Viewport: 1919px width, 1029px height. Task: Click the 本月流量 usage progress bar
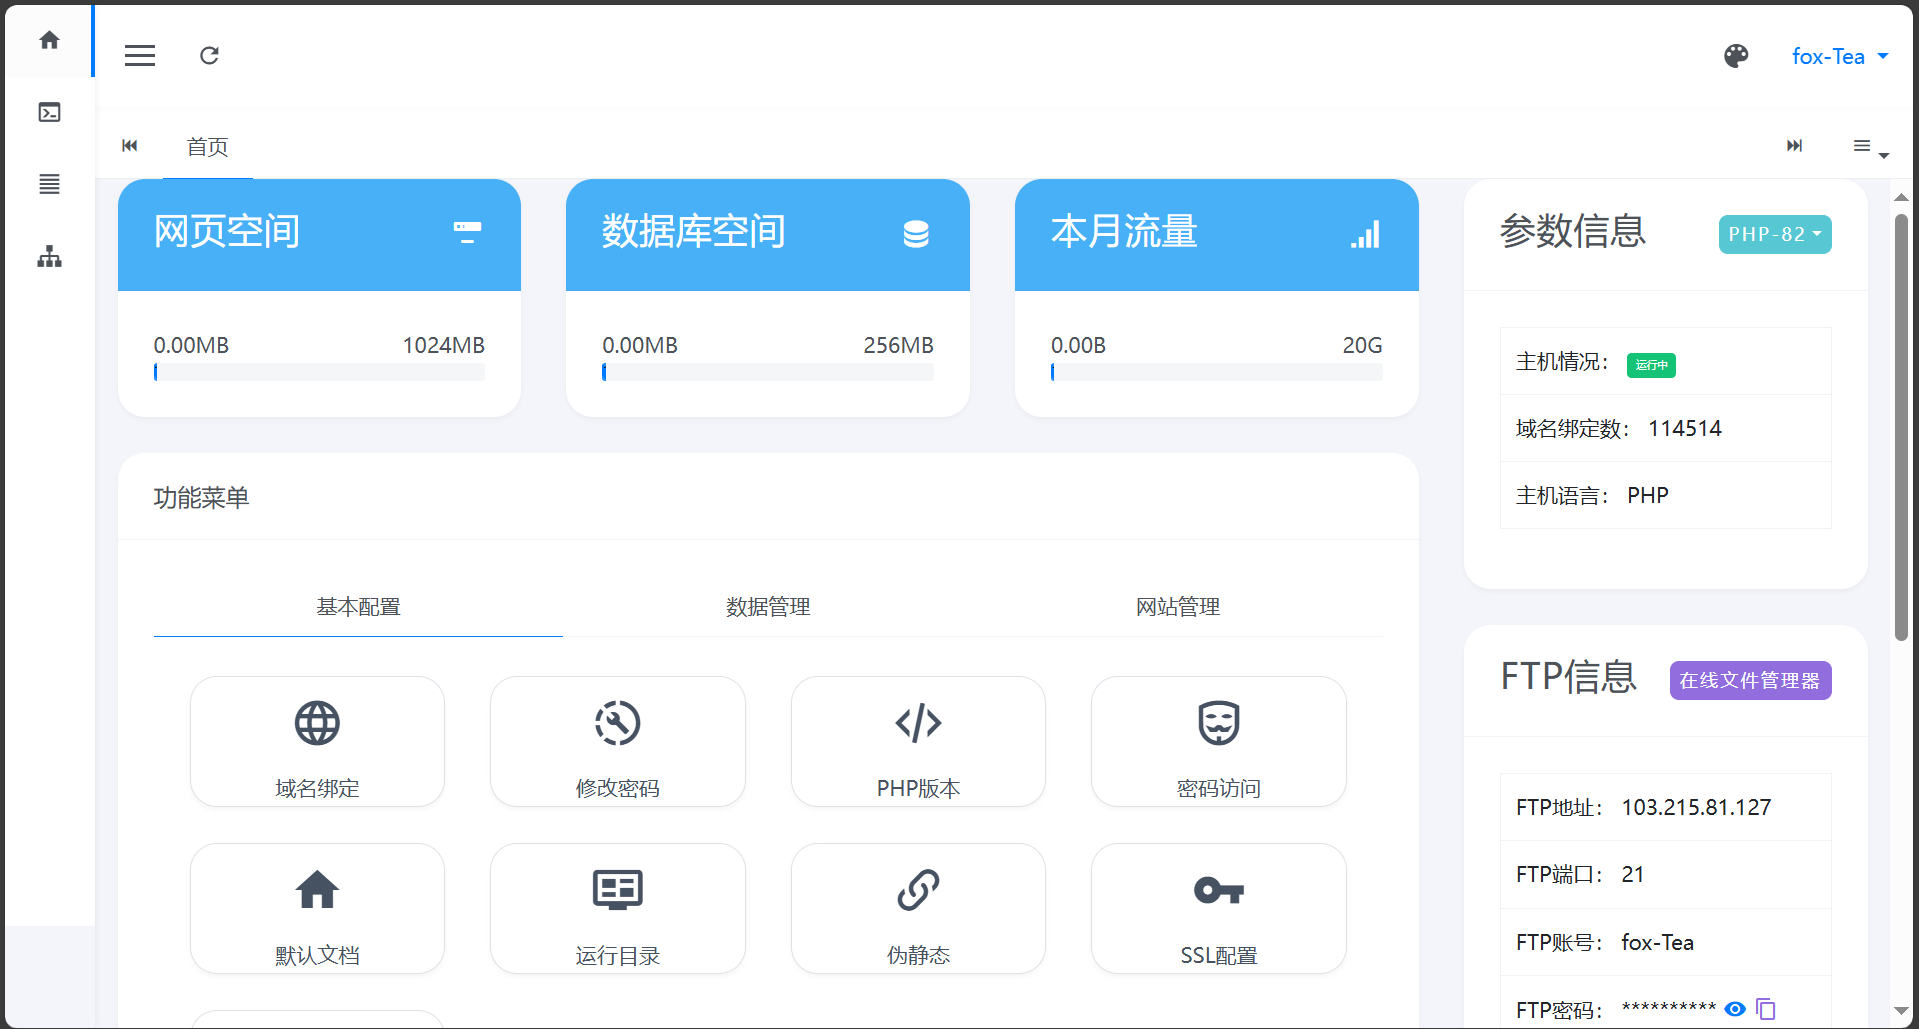(1217, 372)
